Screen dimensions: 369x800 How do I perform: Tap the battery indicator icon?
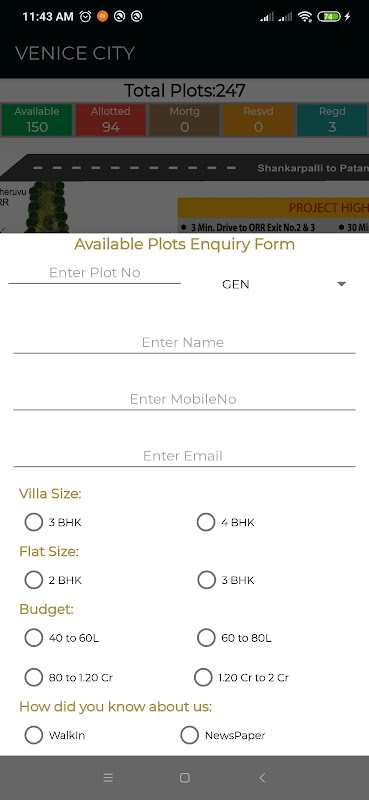329,16
